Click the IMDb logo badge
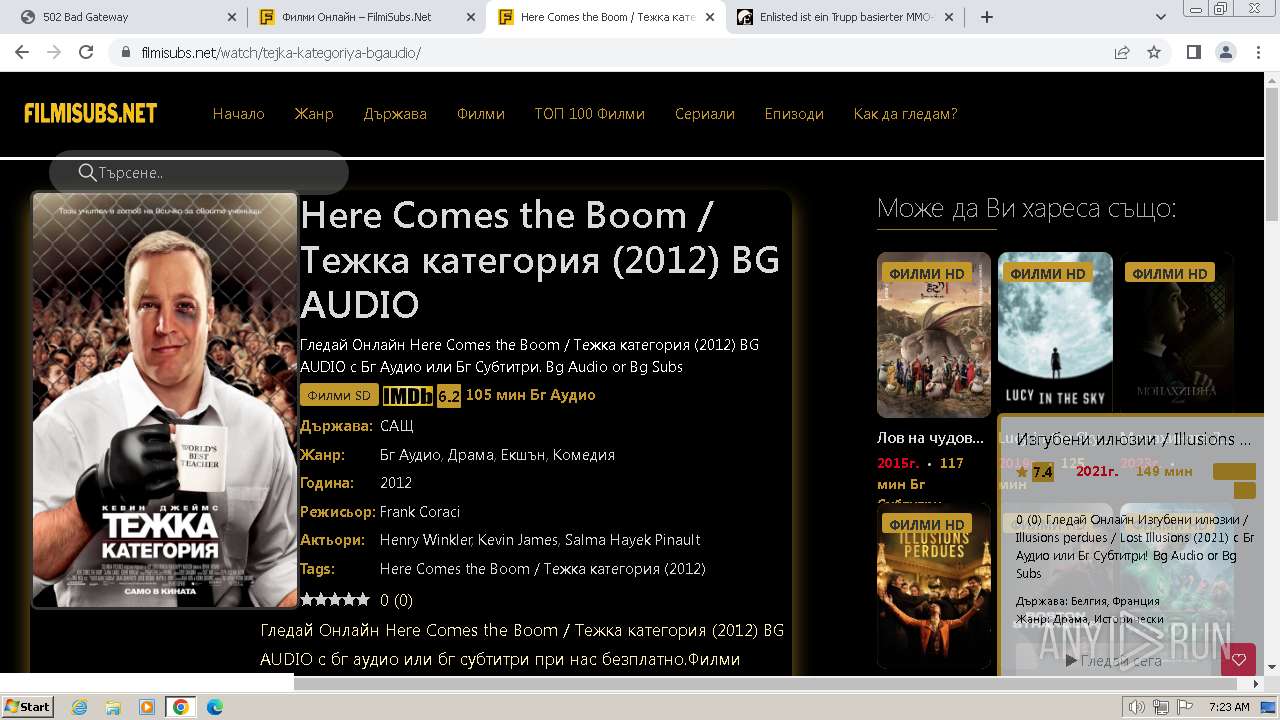 point(407,396)
